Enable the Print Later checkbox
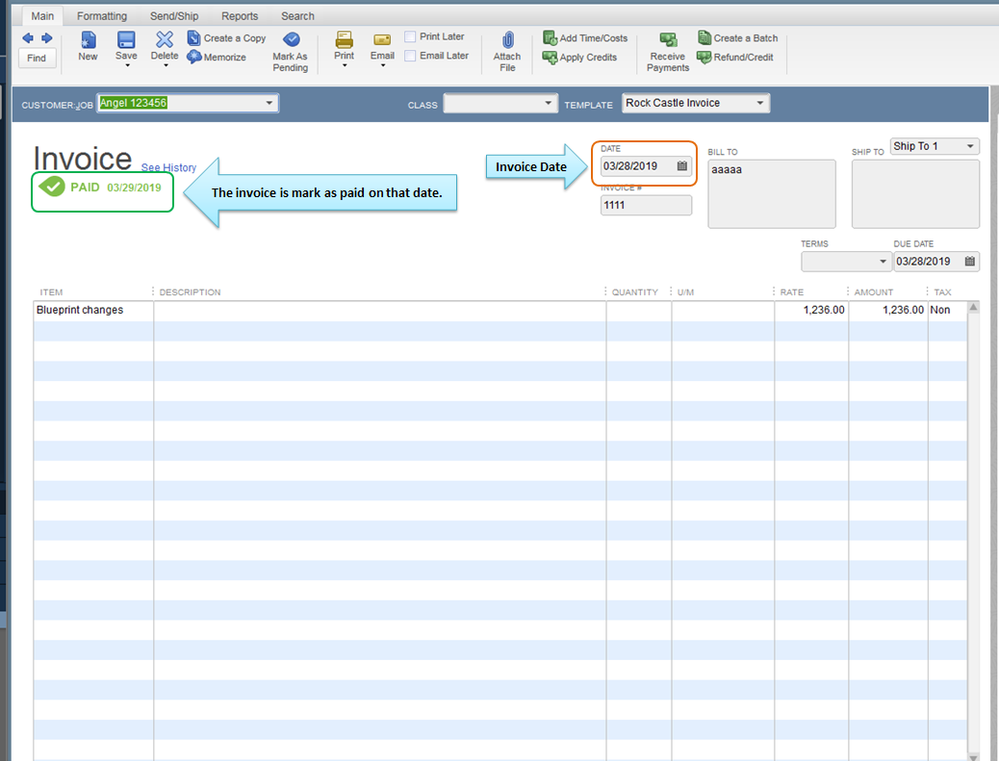999x761 pixels. pyautogui.click(x=410, y=37)
